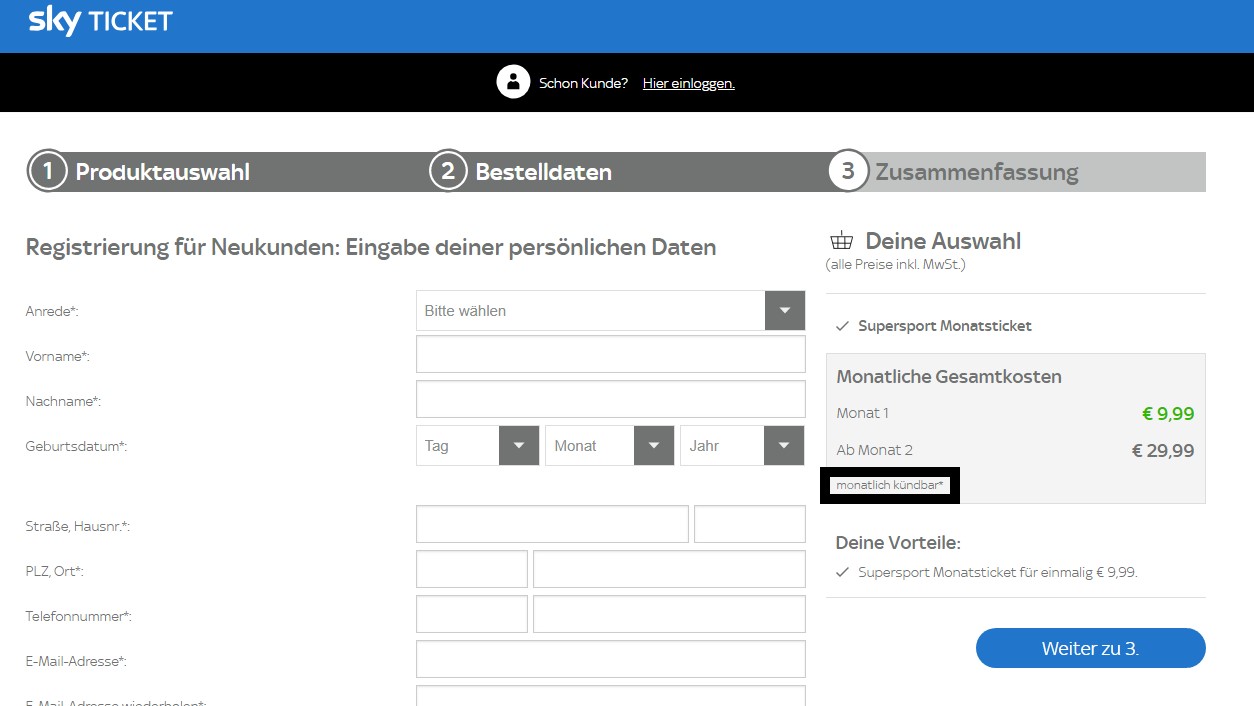
Task: Go to step 1 Produktauswahl
Action: tap(140, 171)
